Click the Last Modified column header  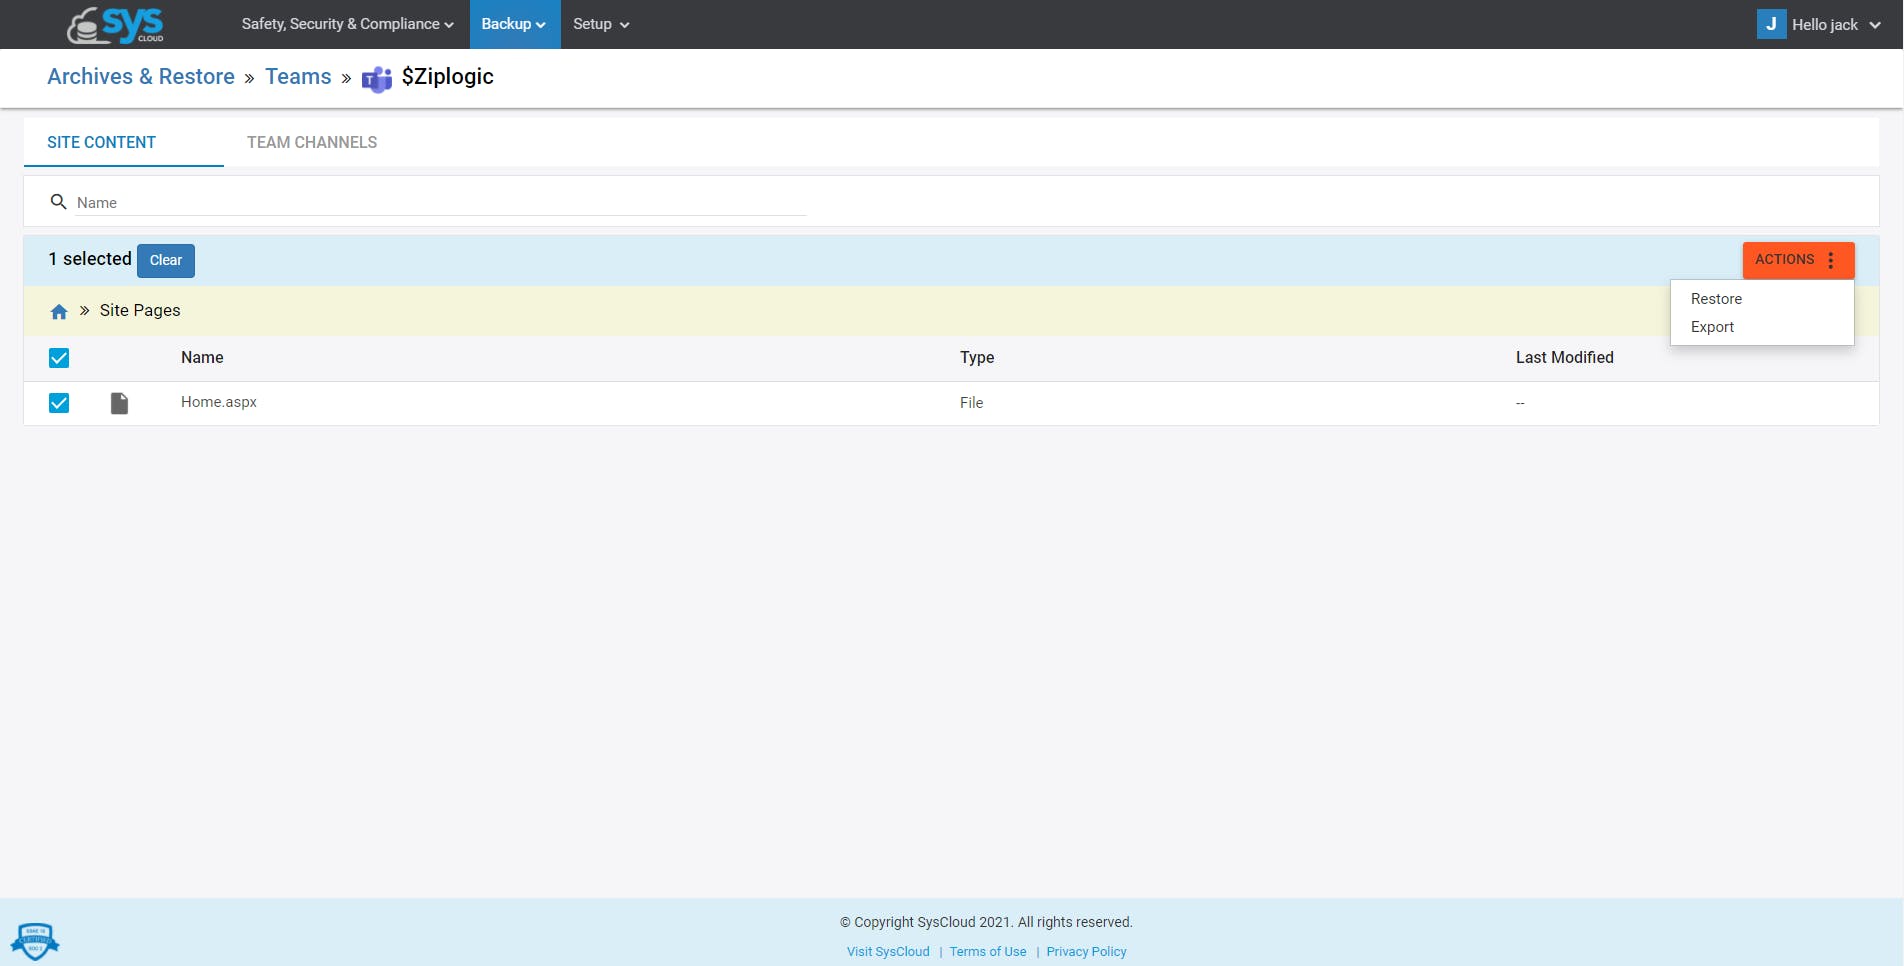[x=1565, y=358]
